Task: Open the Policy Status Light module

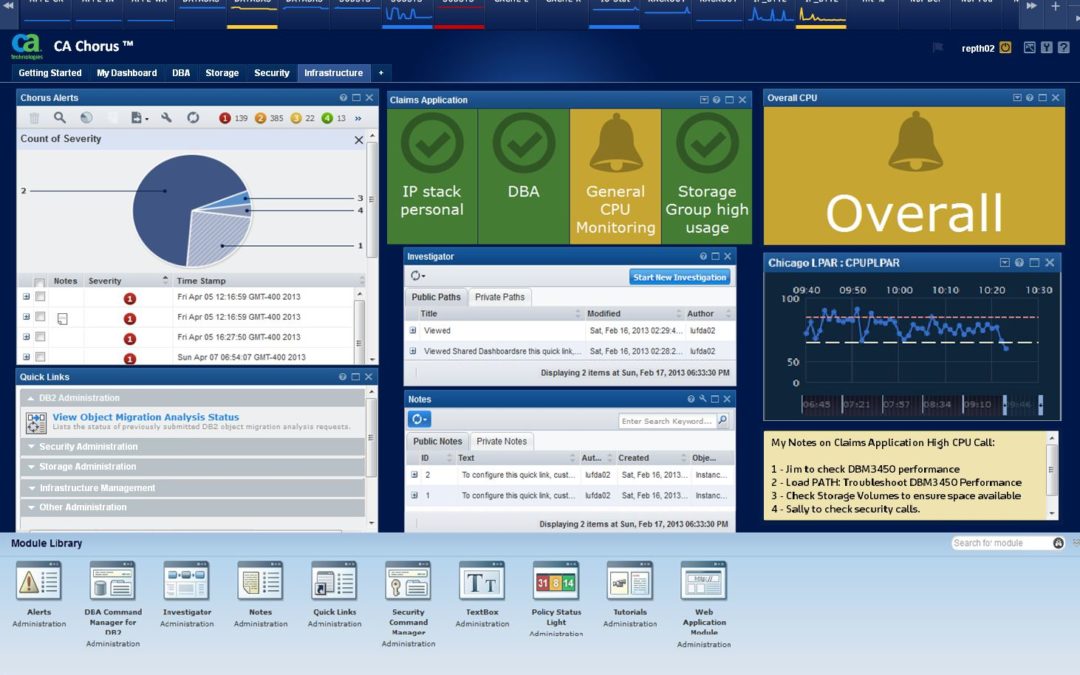Action: pos(556,581)
